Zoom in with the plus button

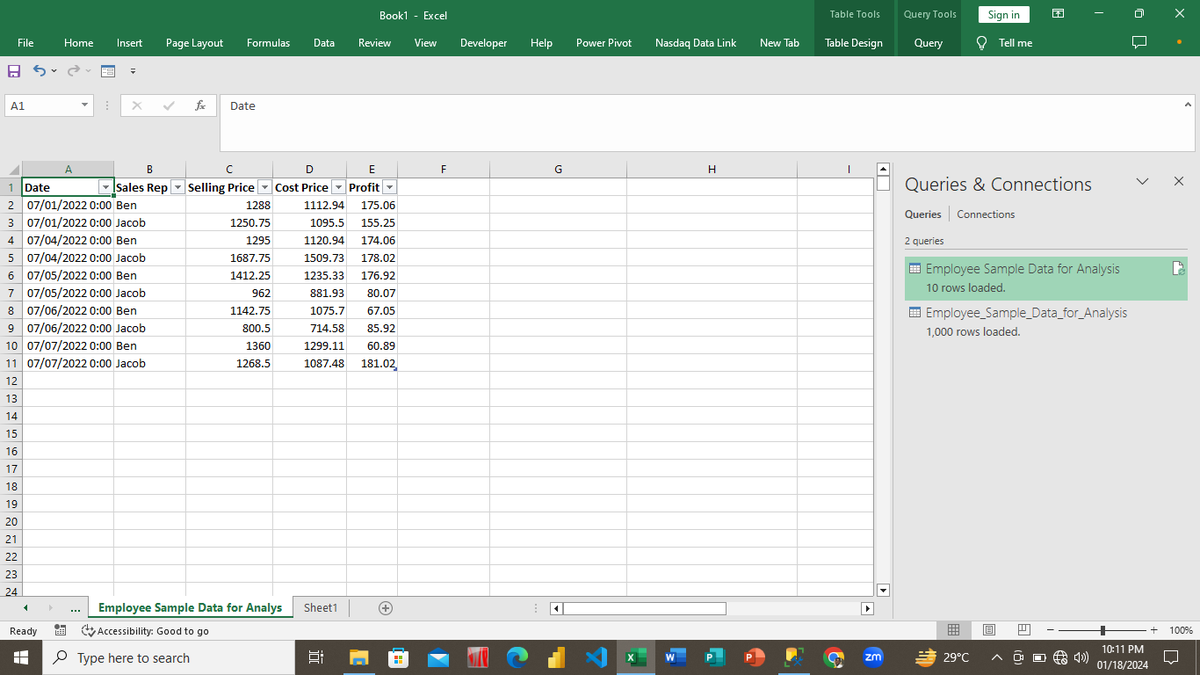[x=1153, y=631]
